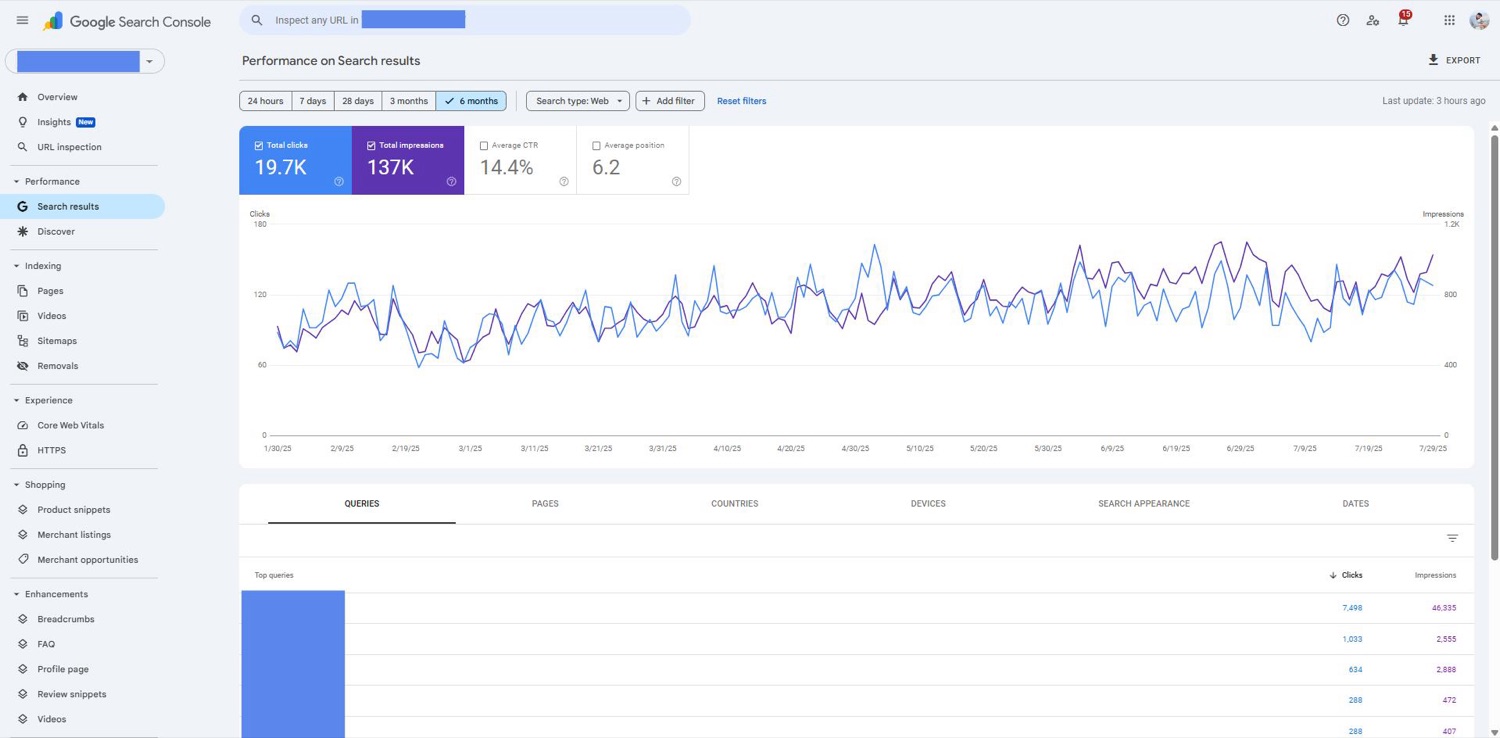
Task: Click the Overview home icon
Action: 22,97
